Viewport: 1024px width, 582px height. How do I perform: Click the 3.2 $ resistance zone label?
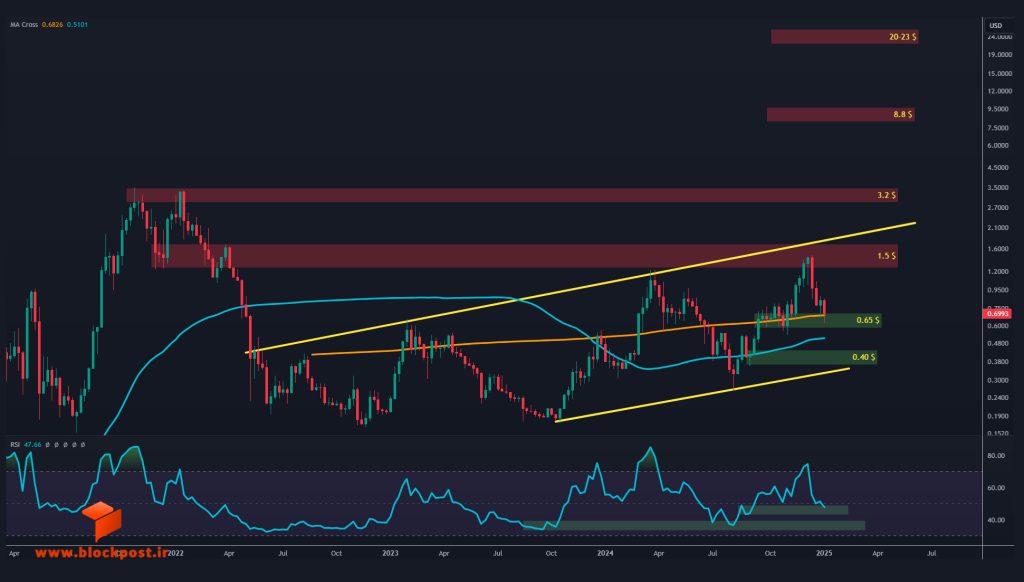coord(886,195)
